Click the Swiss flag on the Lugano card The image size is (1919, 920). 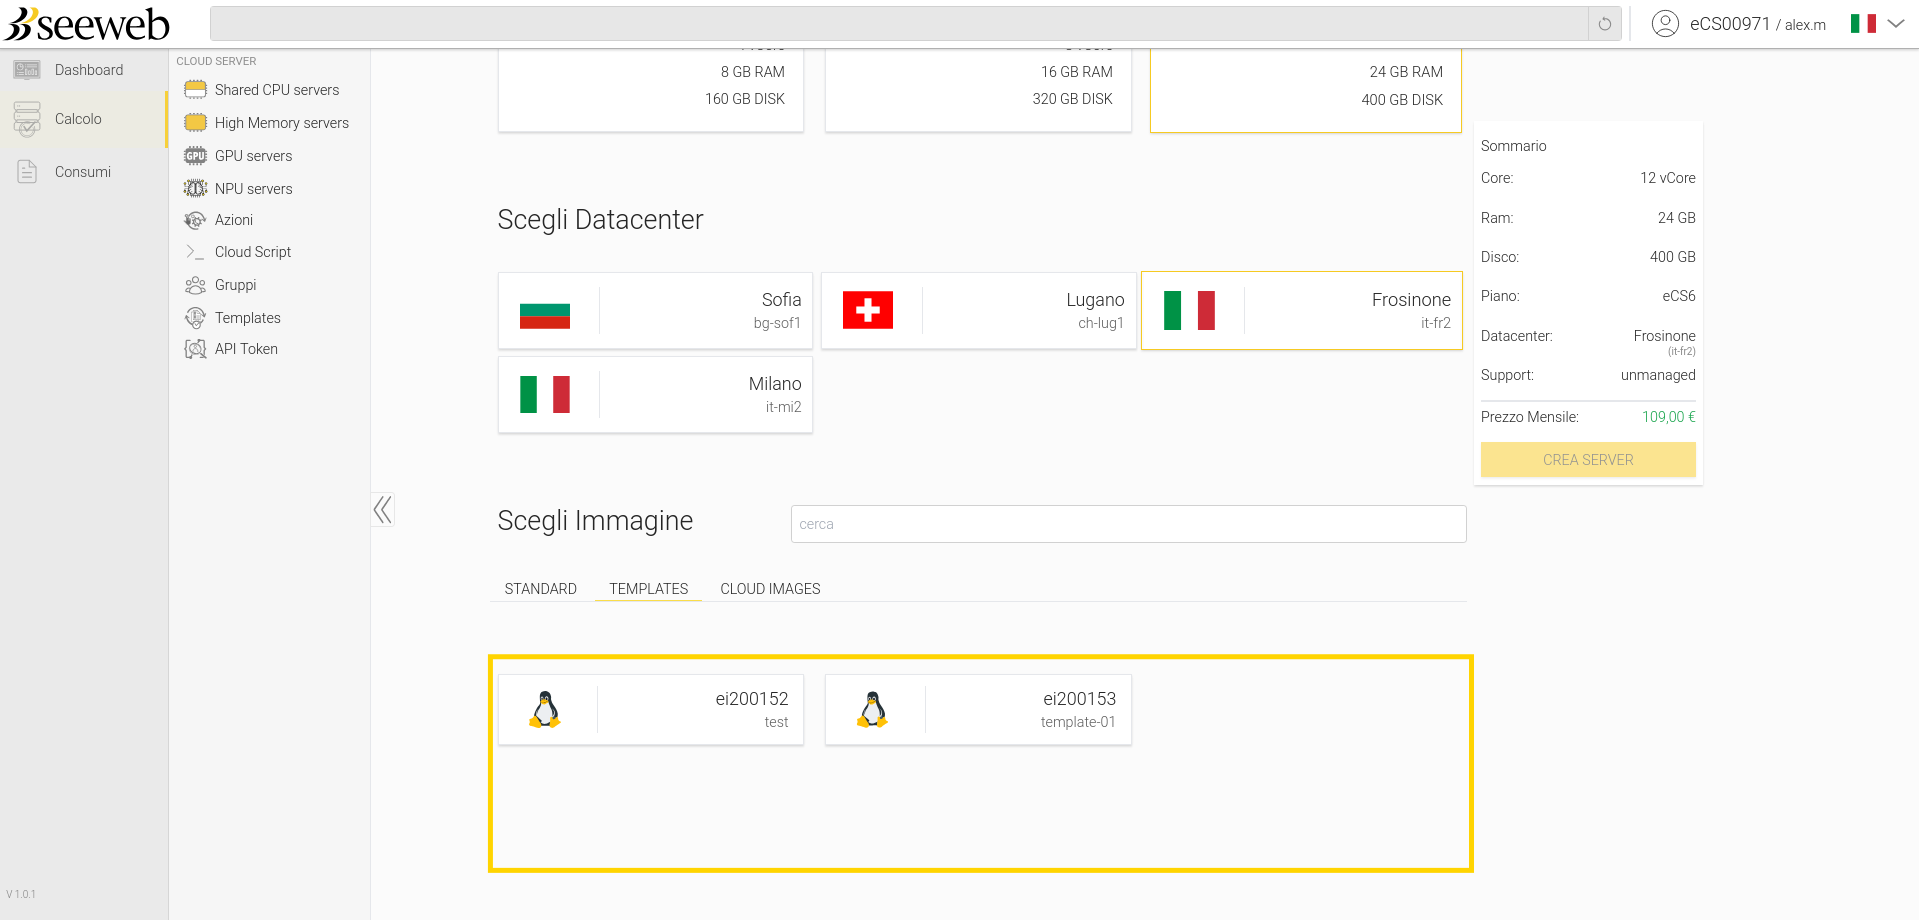(x=868, y=310)
